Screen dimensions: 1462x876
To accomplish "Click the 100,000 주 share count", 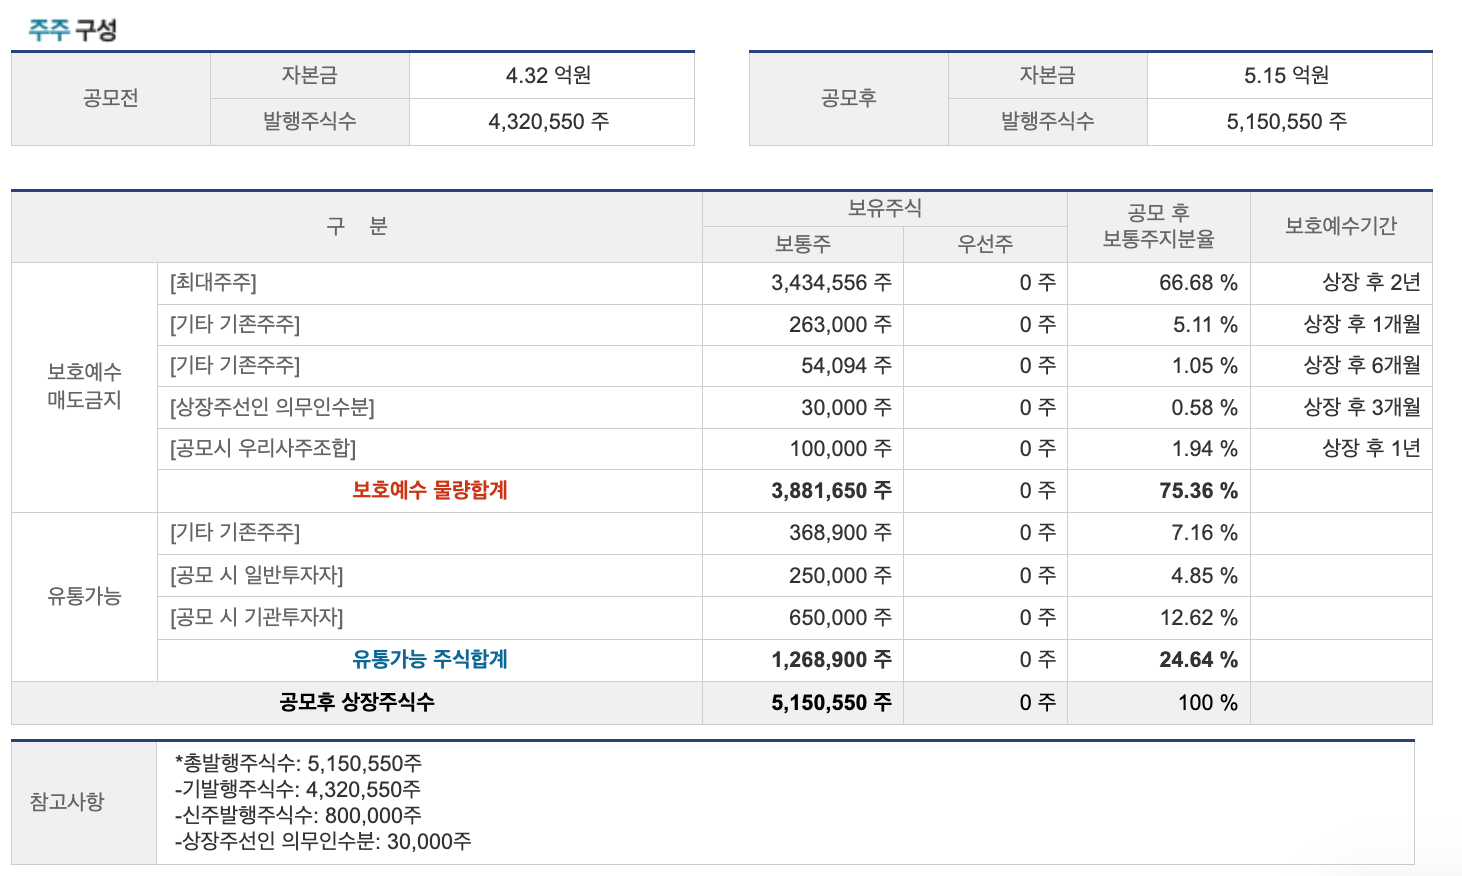I will [x=840, y=449].
